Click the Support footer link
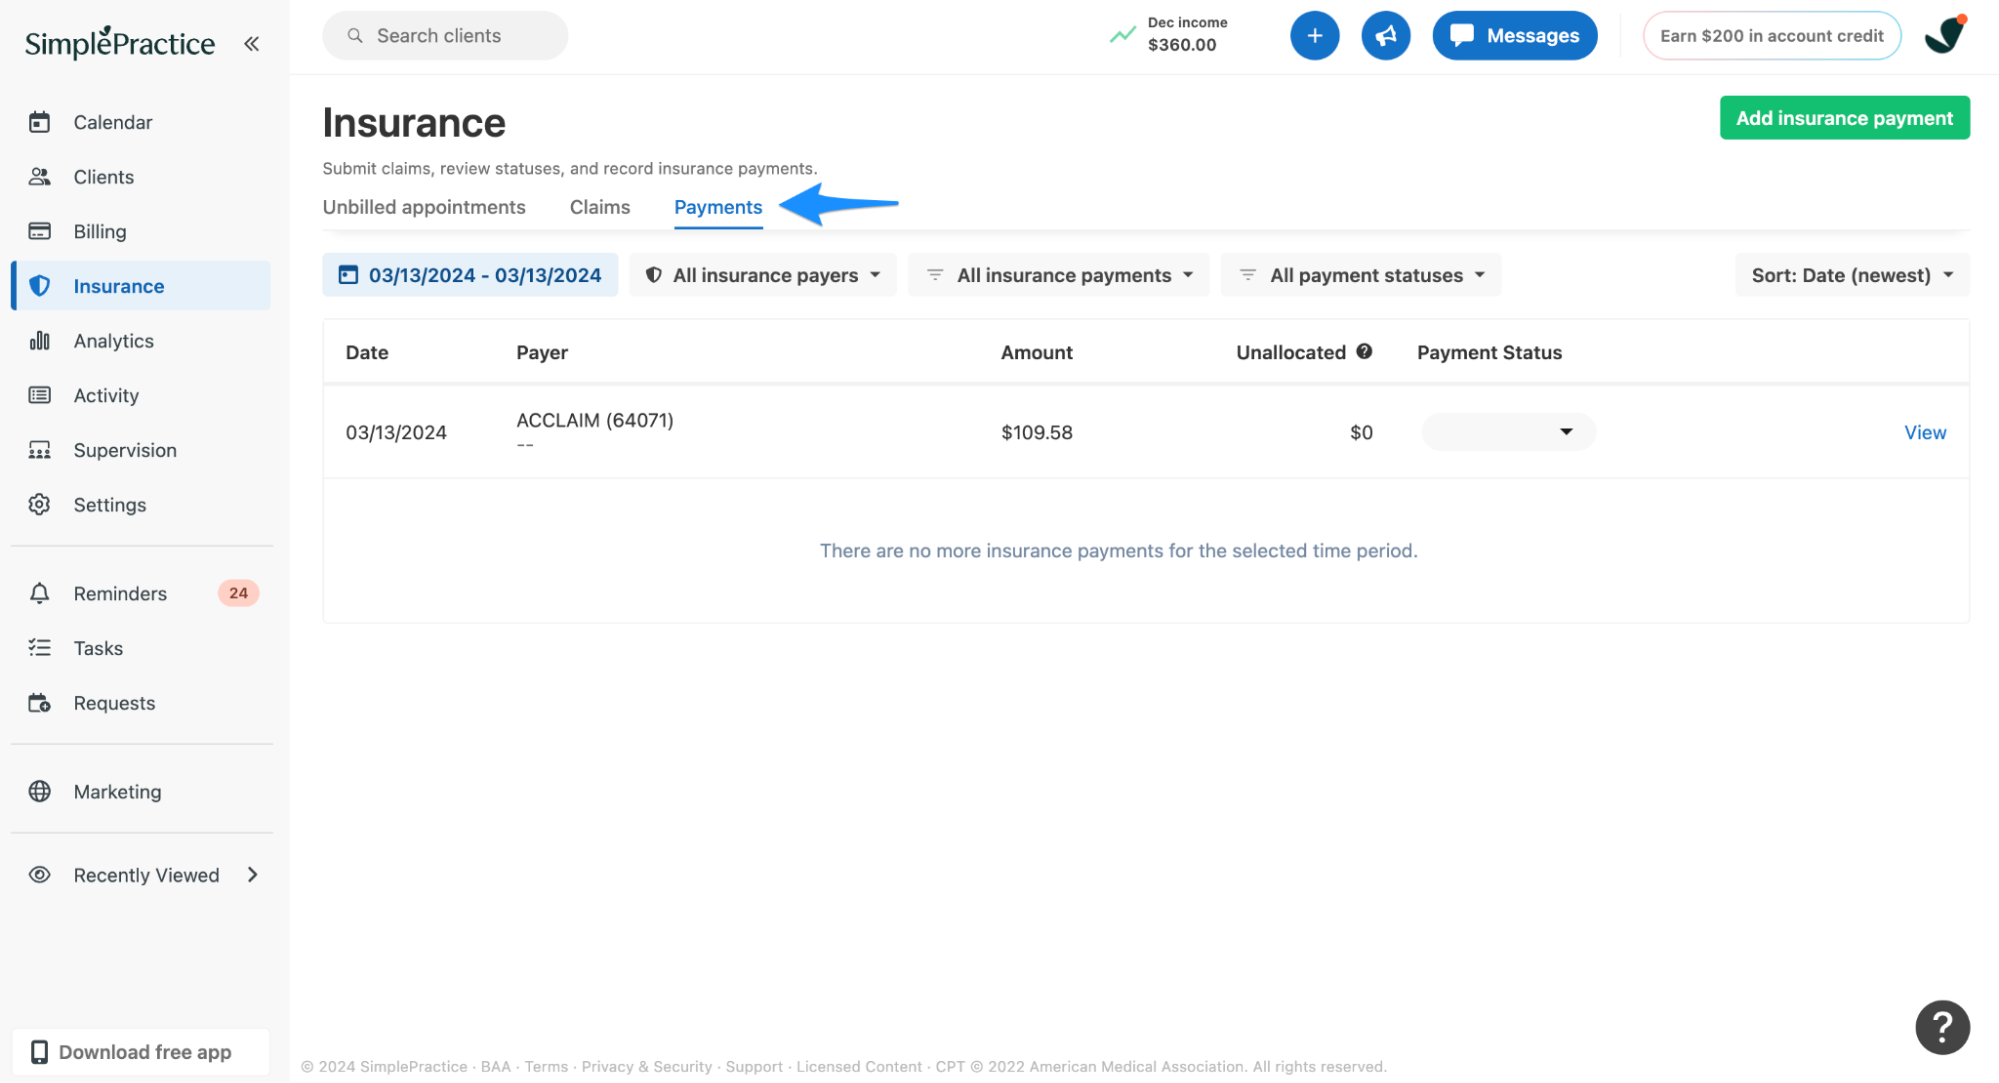Viewport: 1999px width, 1083px height. pyautogui.click(x=754, y=1067)
